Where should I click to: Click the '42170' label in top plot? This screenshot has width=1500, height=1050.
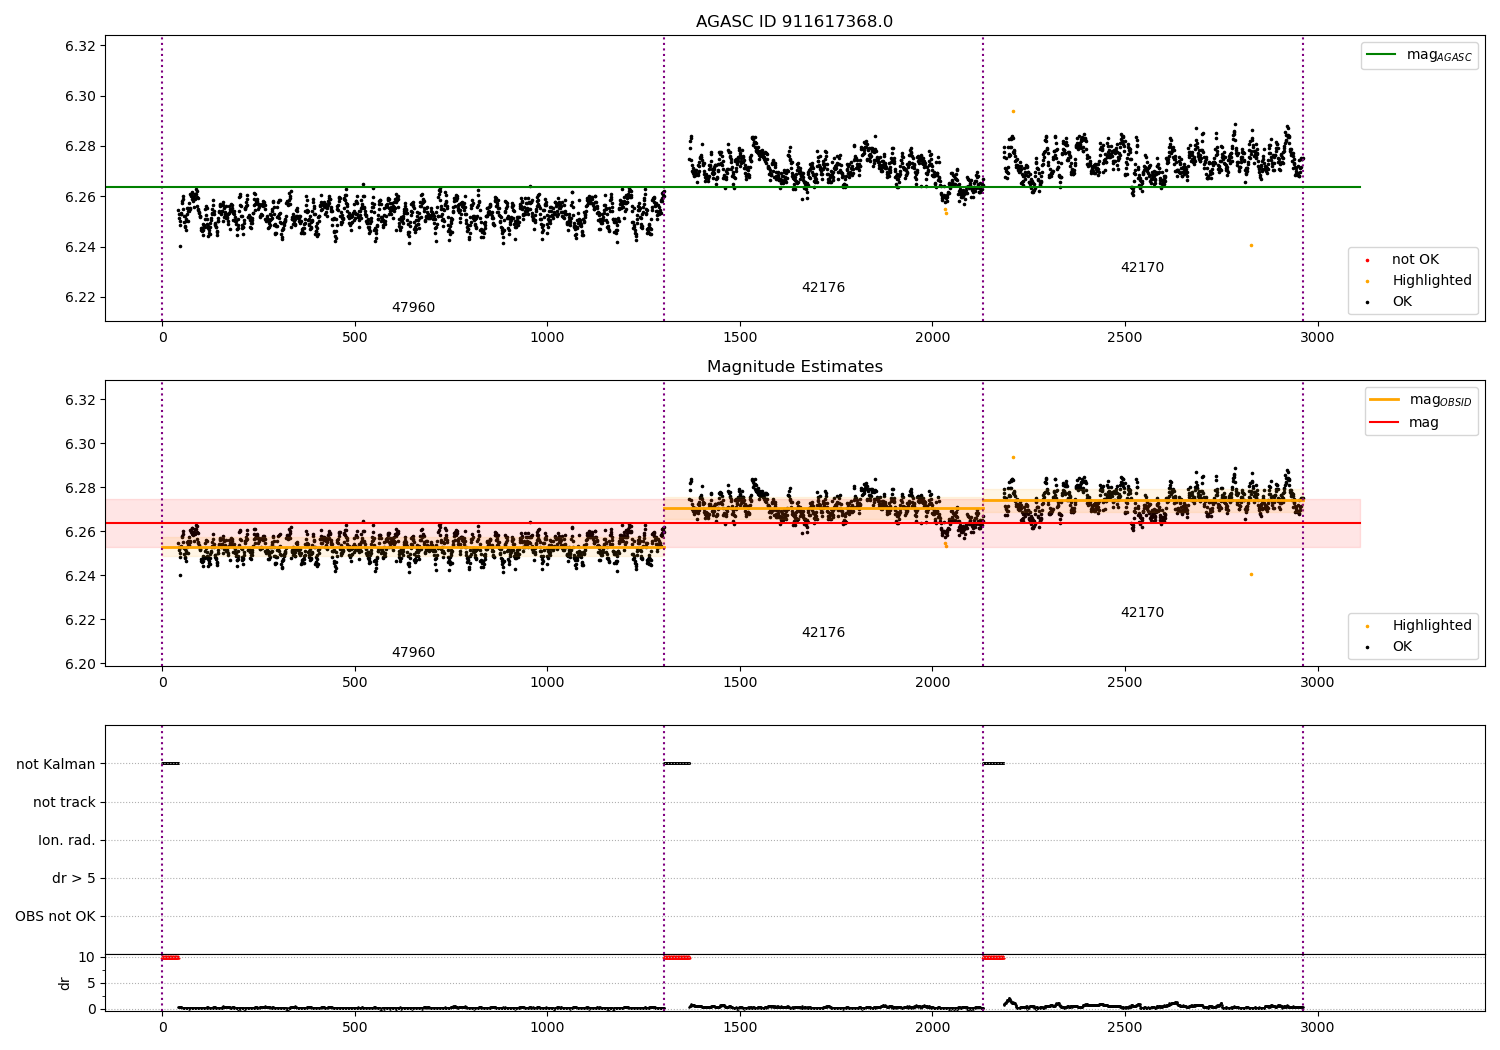pyautogui.click(x=1142, y=268)
